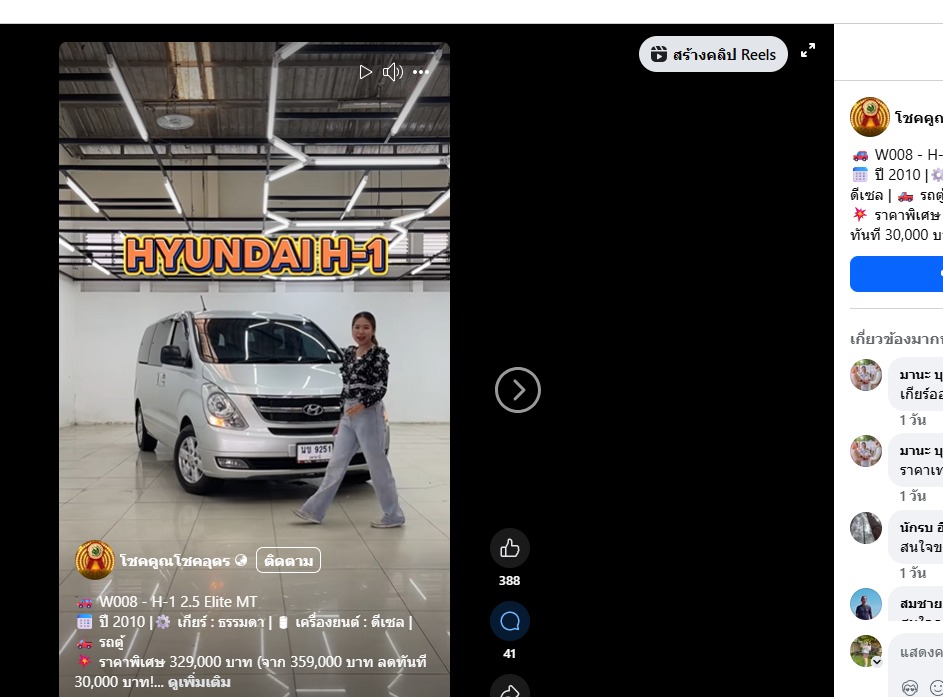Open the reel's three-dot options menu
This screenshot has height=697, width=943.
[x=421, y=72]
